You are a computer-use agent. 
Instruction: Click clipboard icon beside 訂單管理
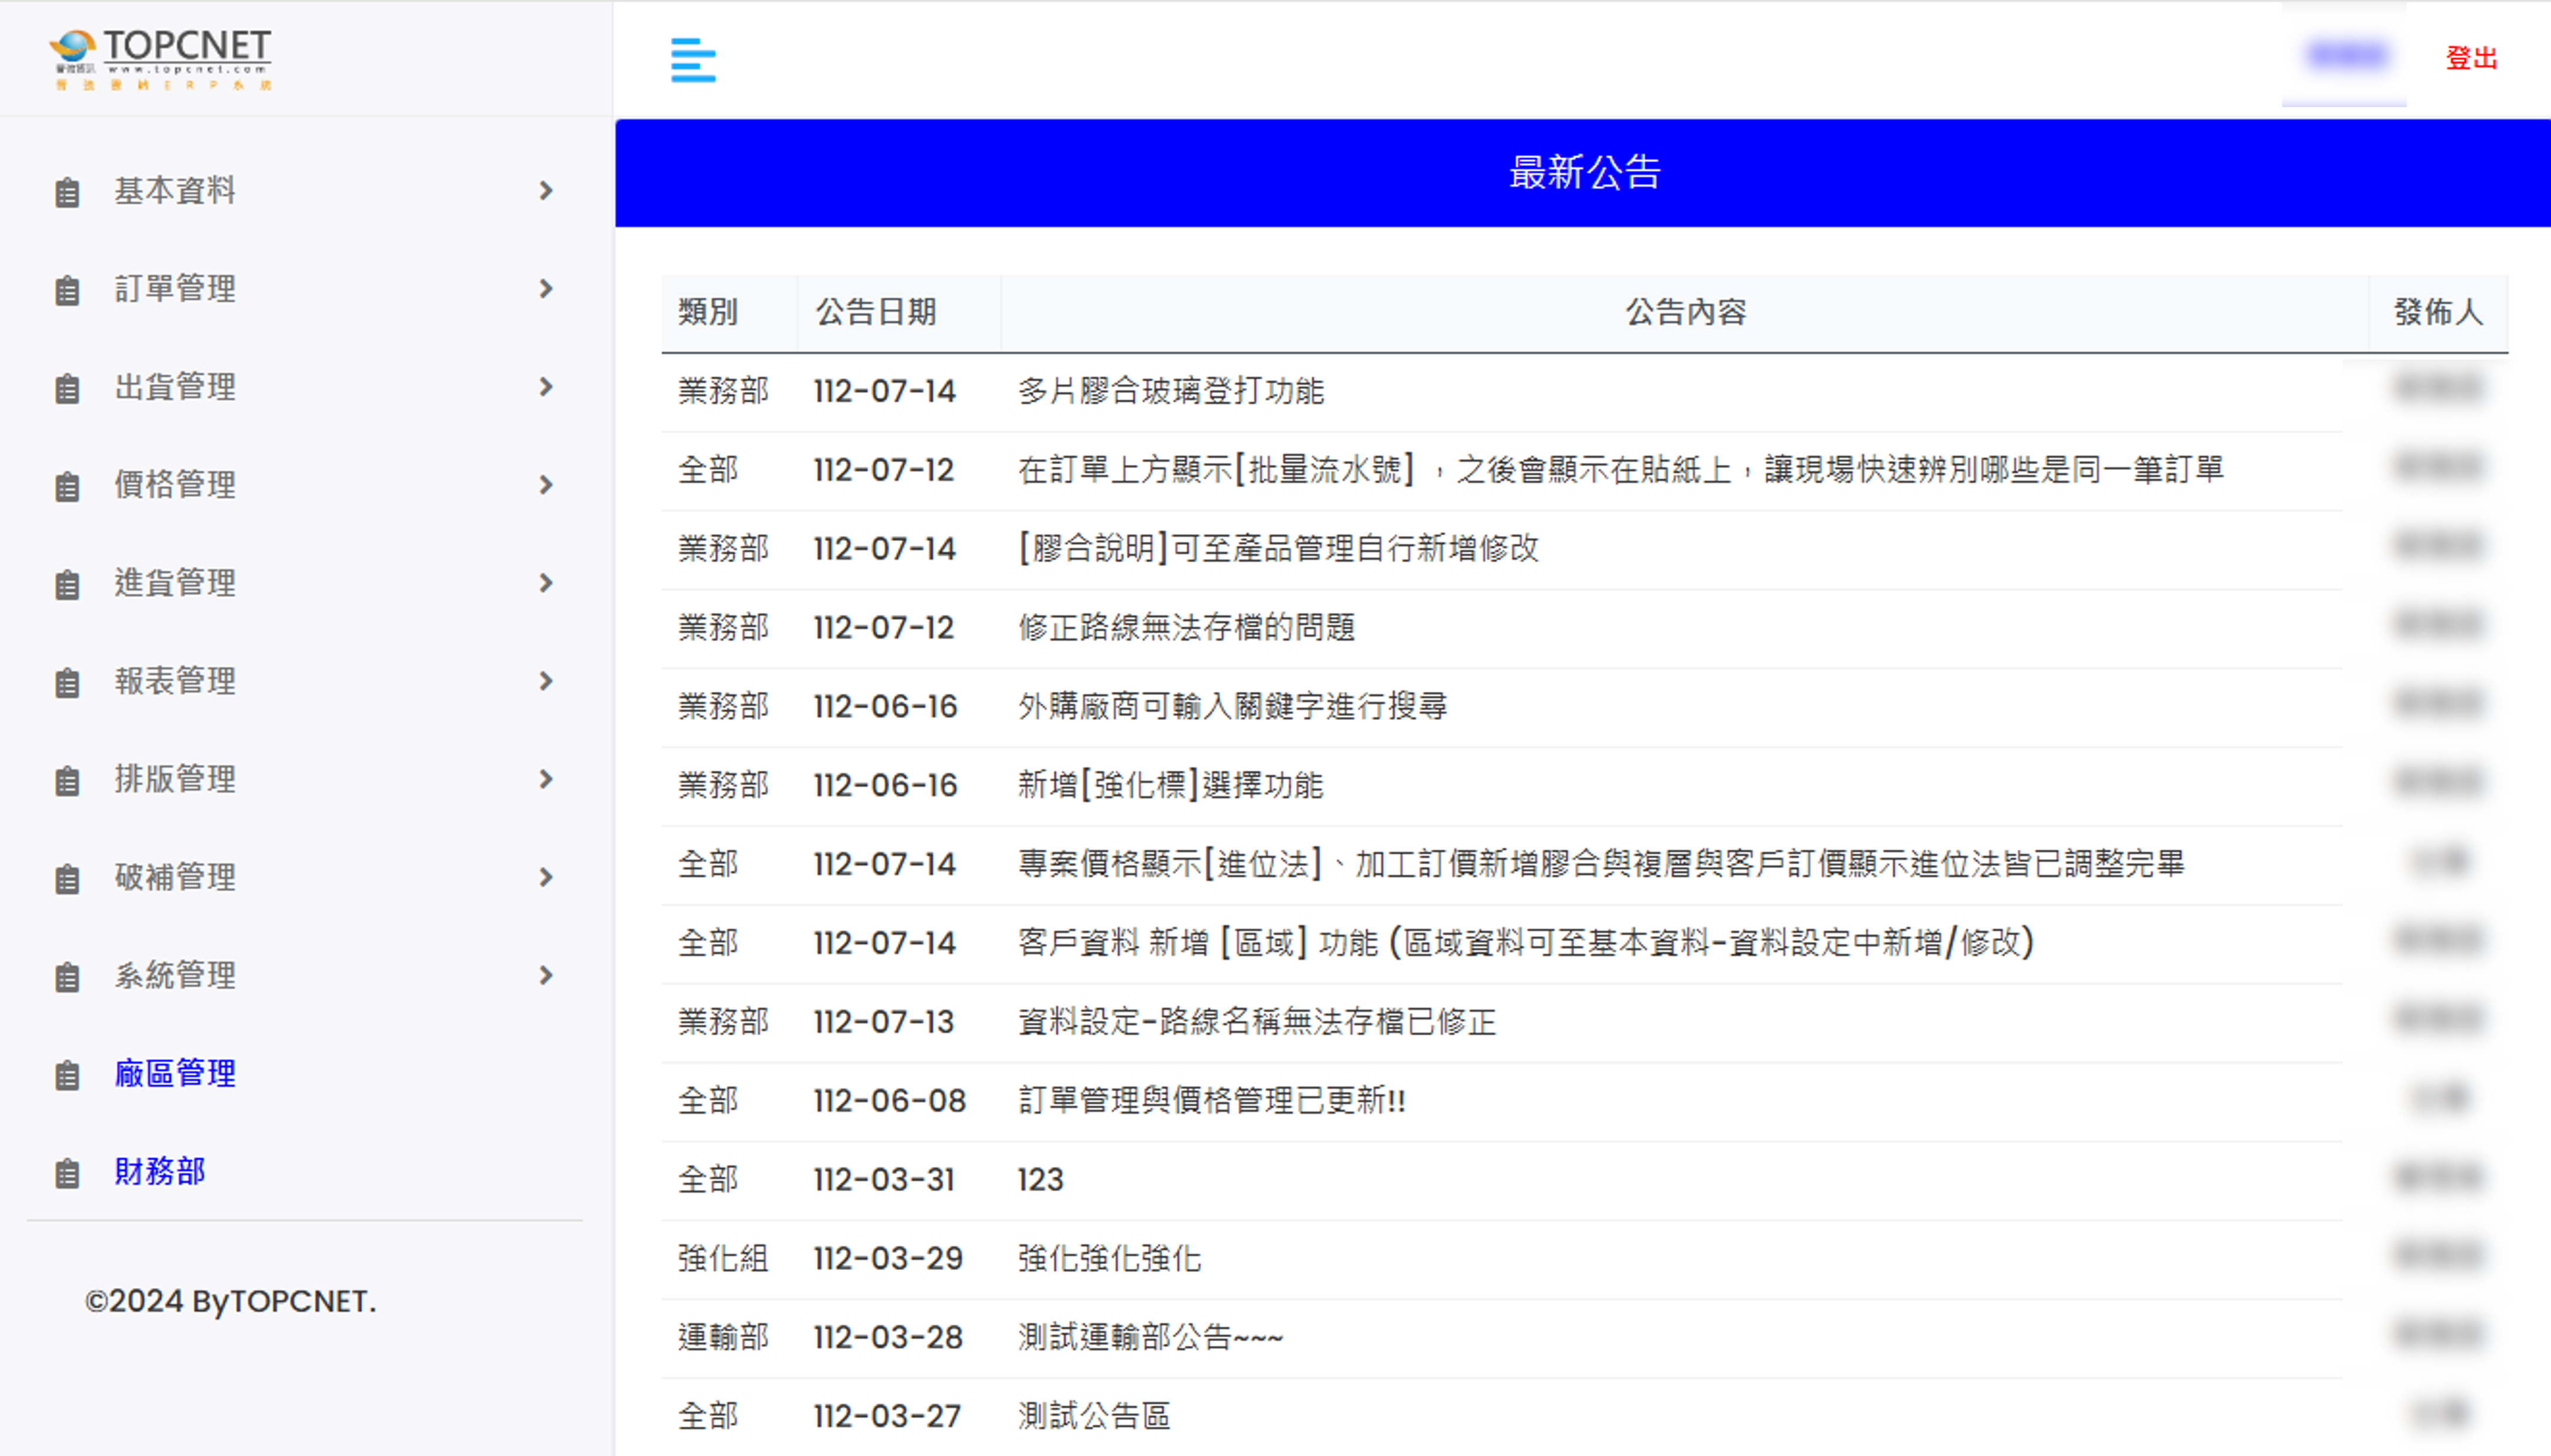coord(67,290)
